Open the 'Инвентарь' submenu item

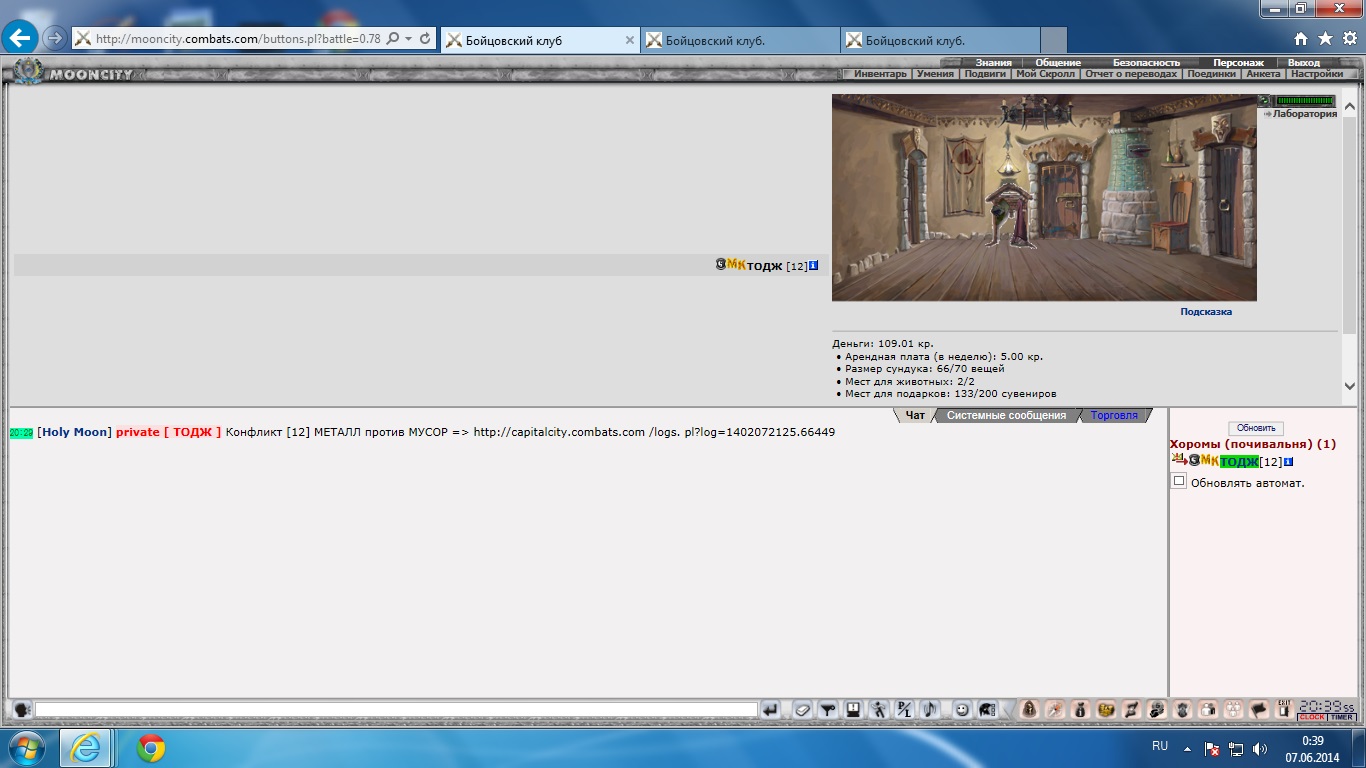880,74
